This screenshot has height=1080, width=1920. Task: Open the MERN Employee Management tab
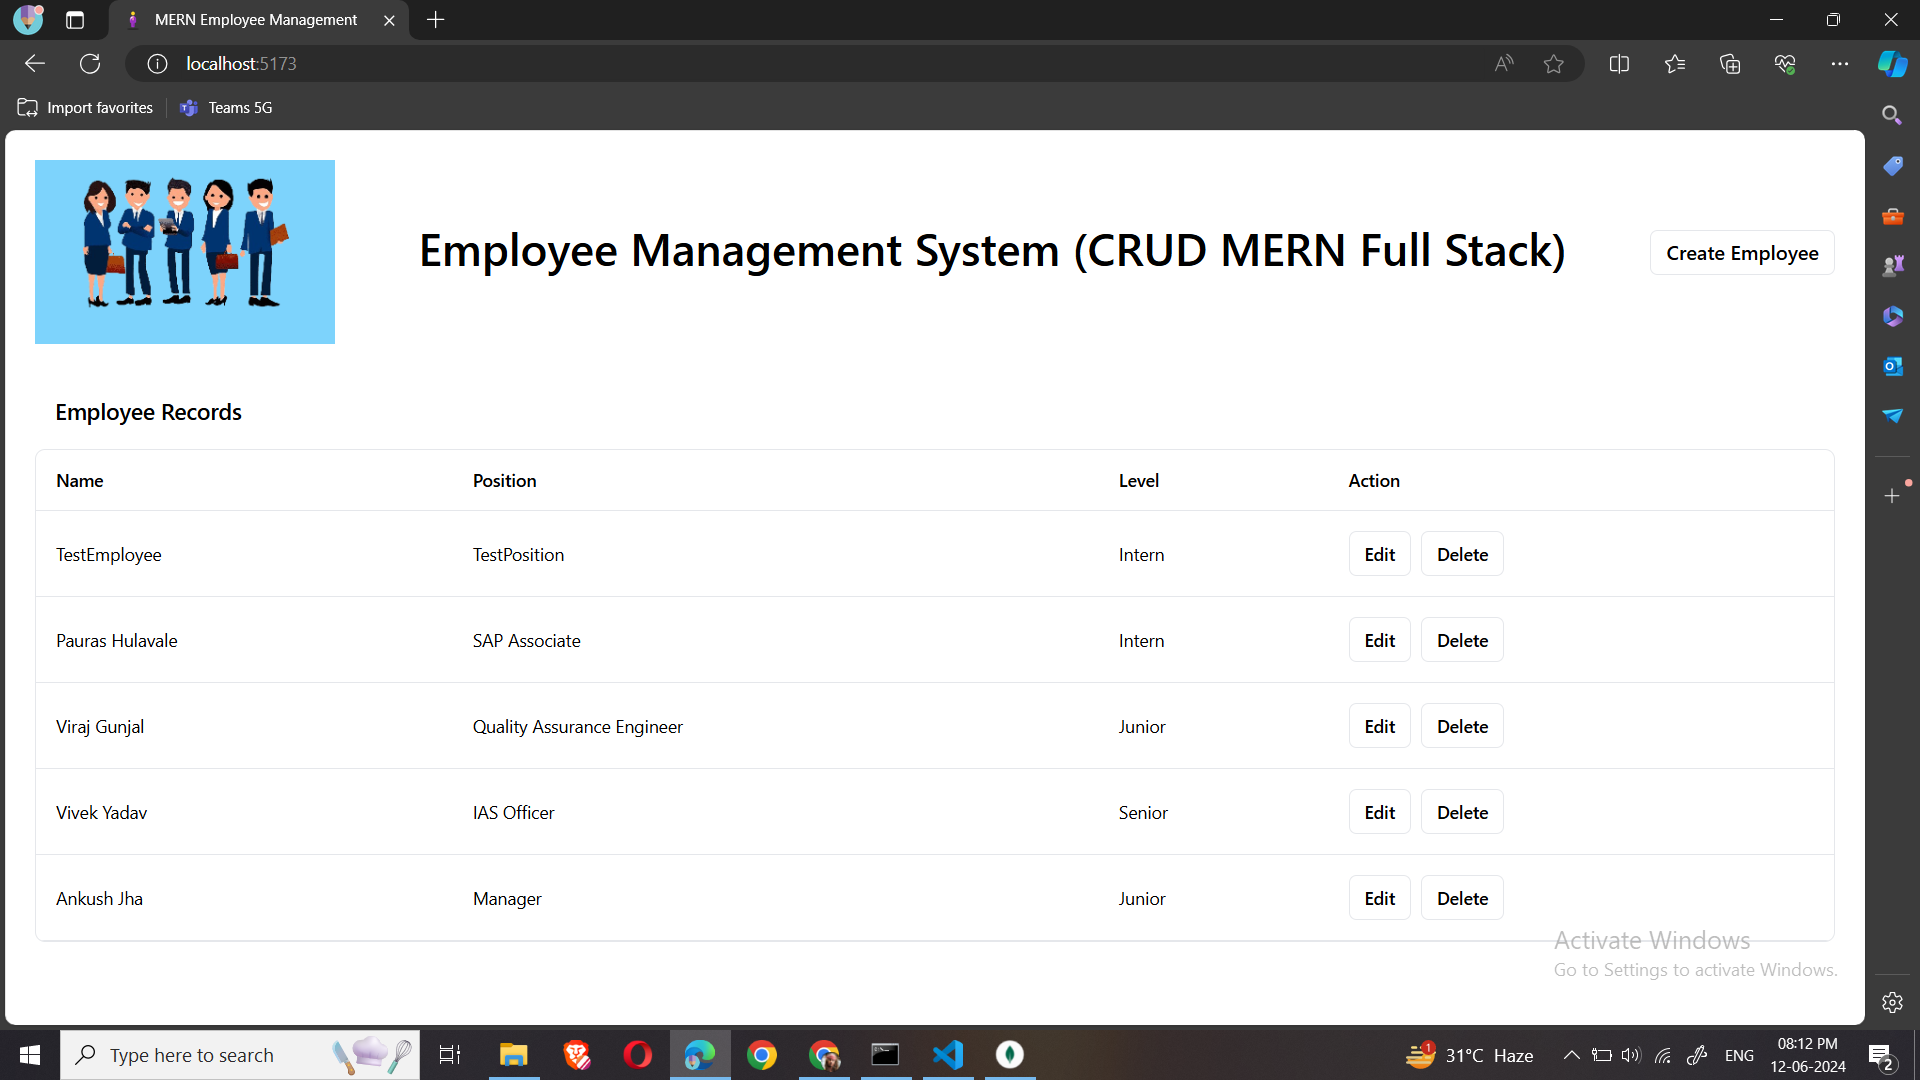click(x=255, y=20)
